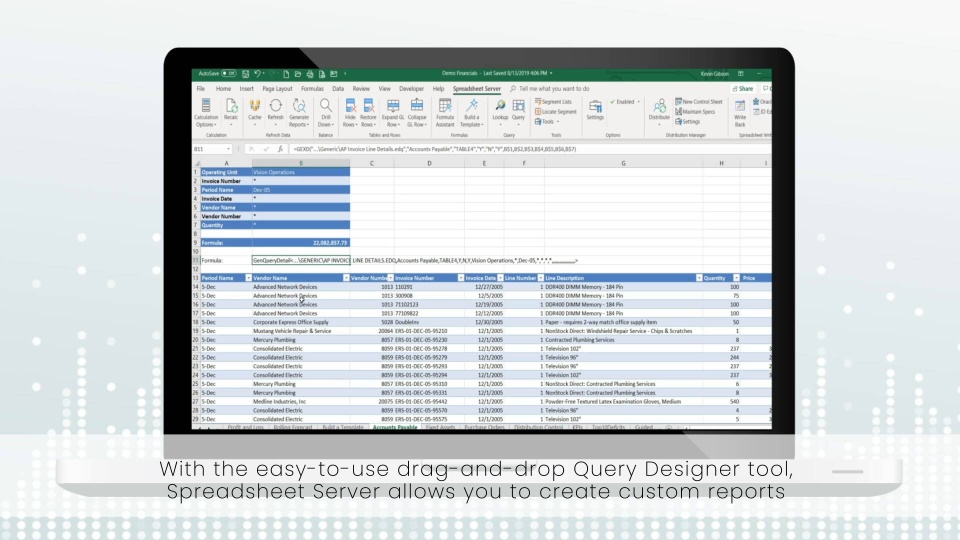The image size is (960, 540).
Task: Click New Control Sheet button
Action: (x=699, y=102)
